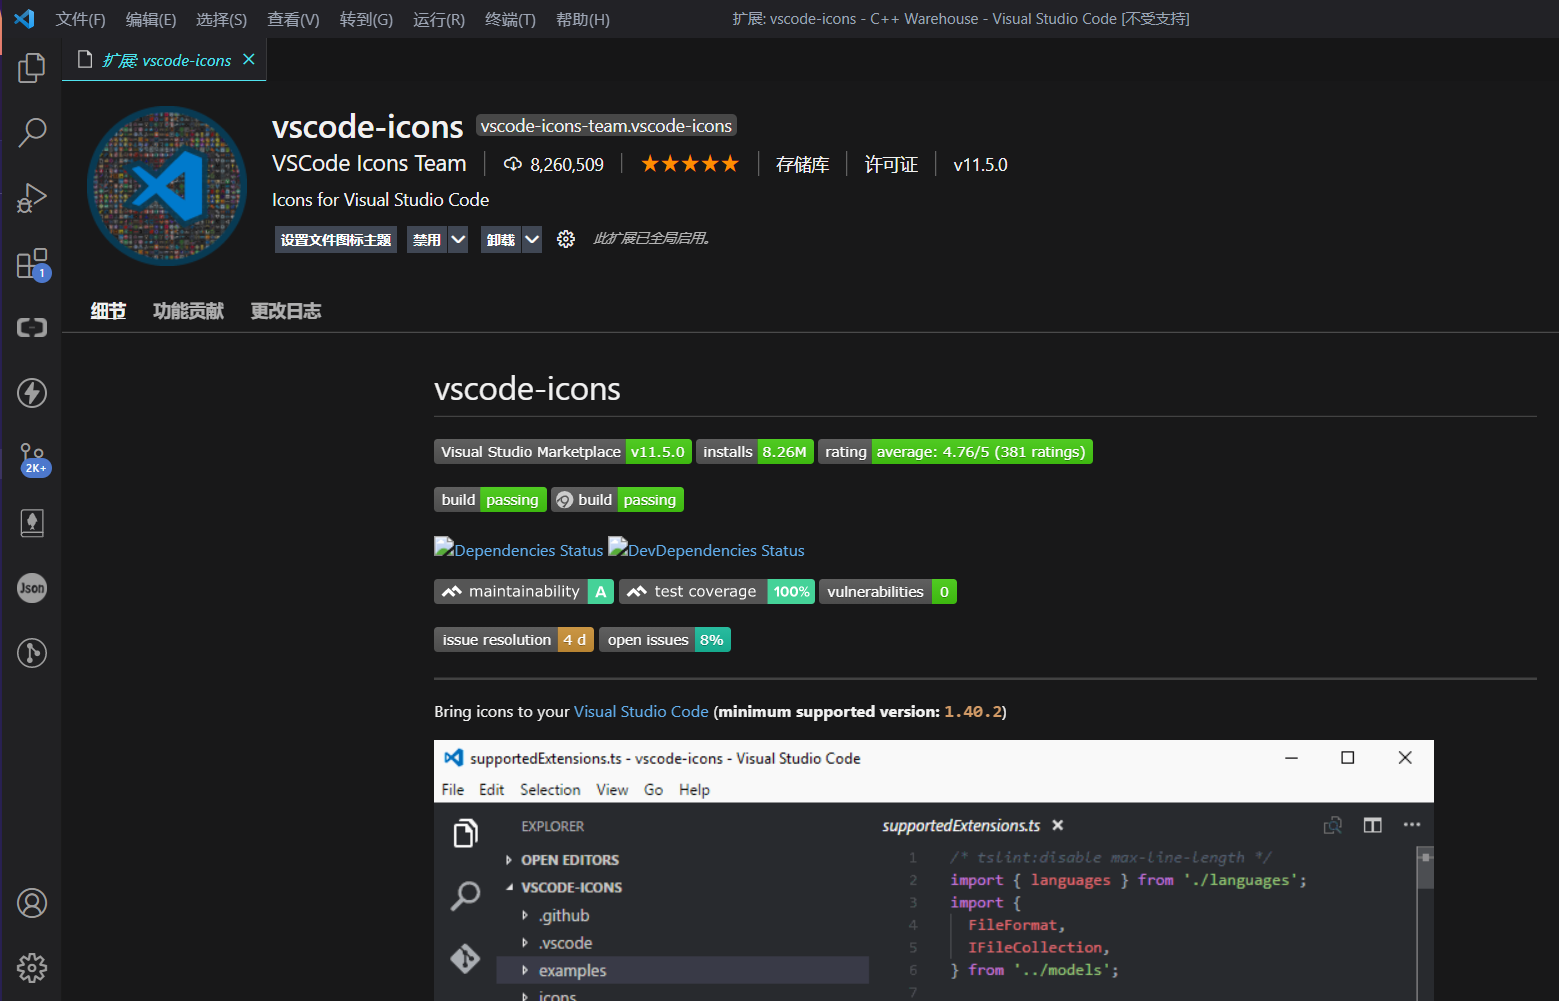The width and height of the screenshot is (1559, 1001).
Task: Click the open issues 8% badge
Action: pos(665,640)
